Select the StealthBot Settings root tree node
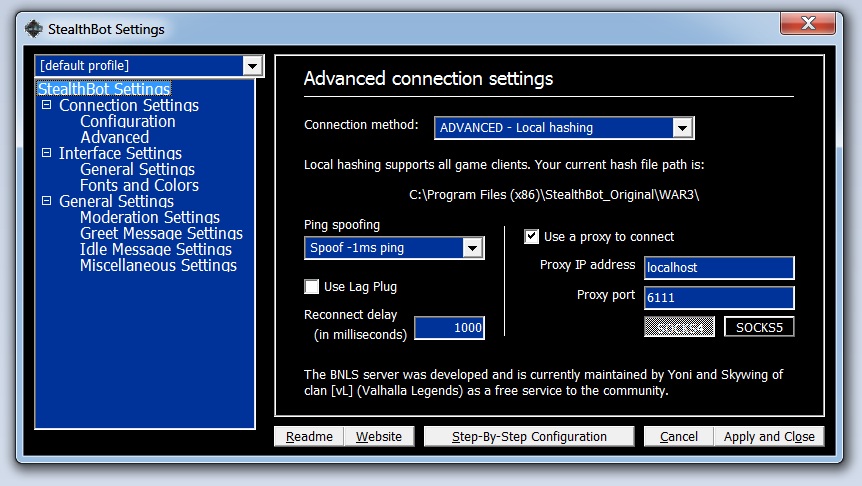Image resolution: width=862 pixels, height=486 pixels. click(x=104, y=89)
